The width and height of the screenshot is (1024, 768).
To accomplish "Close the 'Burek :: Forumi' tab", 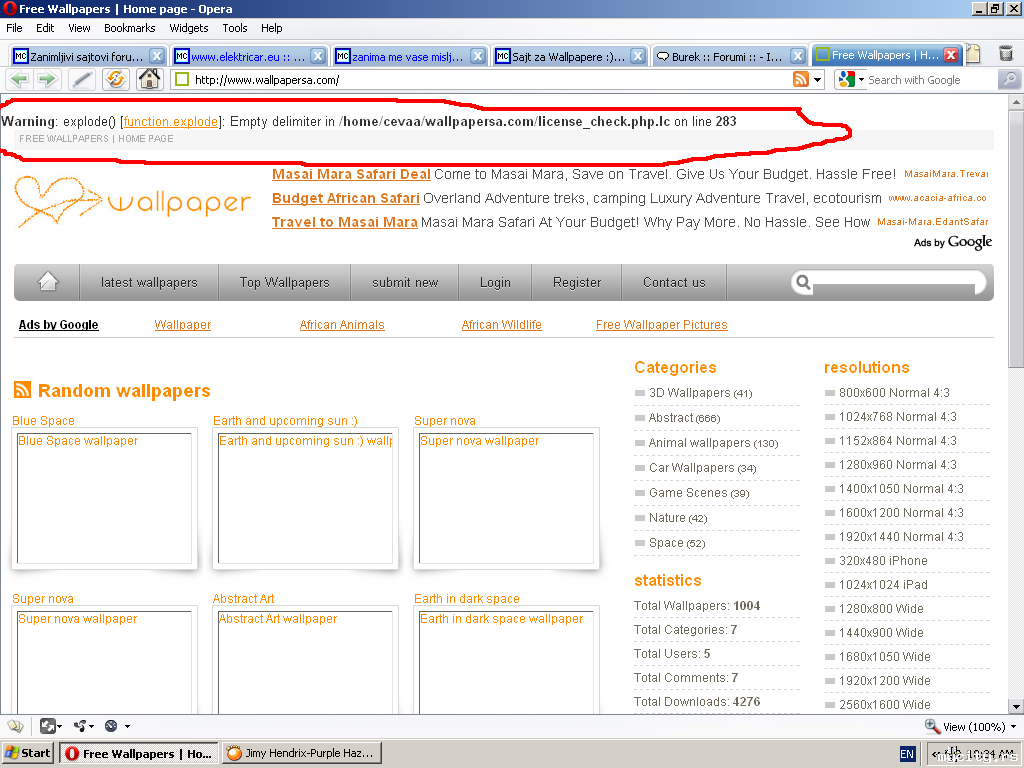I will coord(797,56).
